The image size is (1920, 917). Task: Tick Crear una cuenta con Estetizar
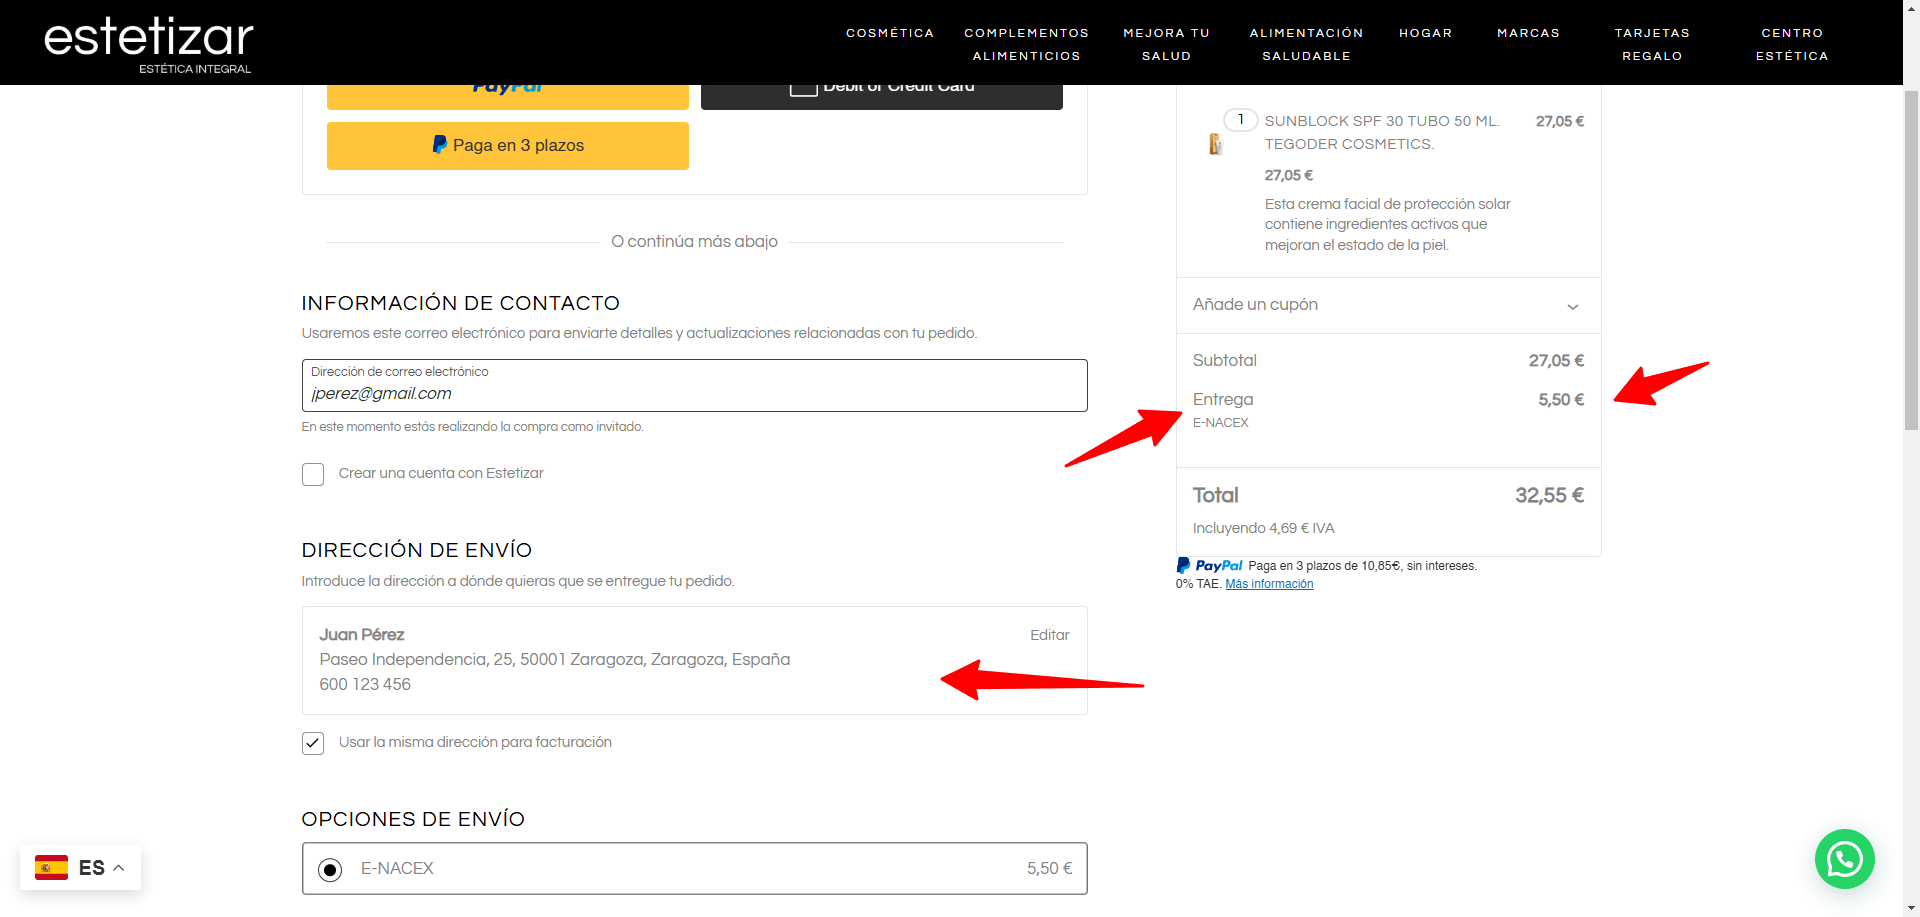[x=313, y=474]
